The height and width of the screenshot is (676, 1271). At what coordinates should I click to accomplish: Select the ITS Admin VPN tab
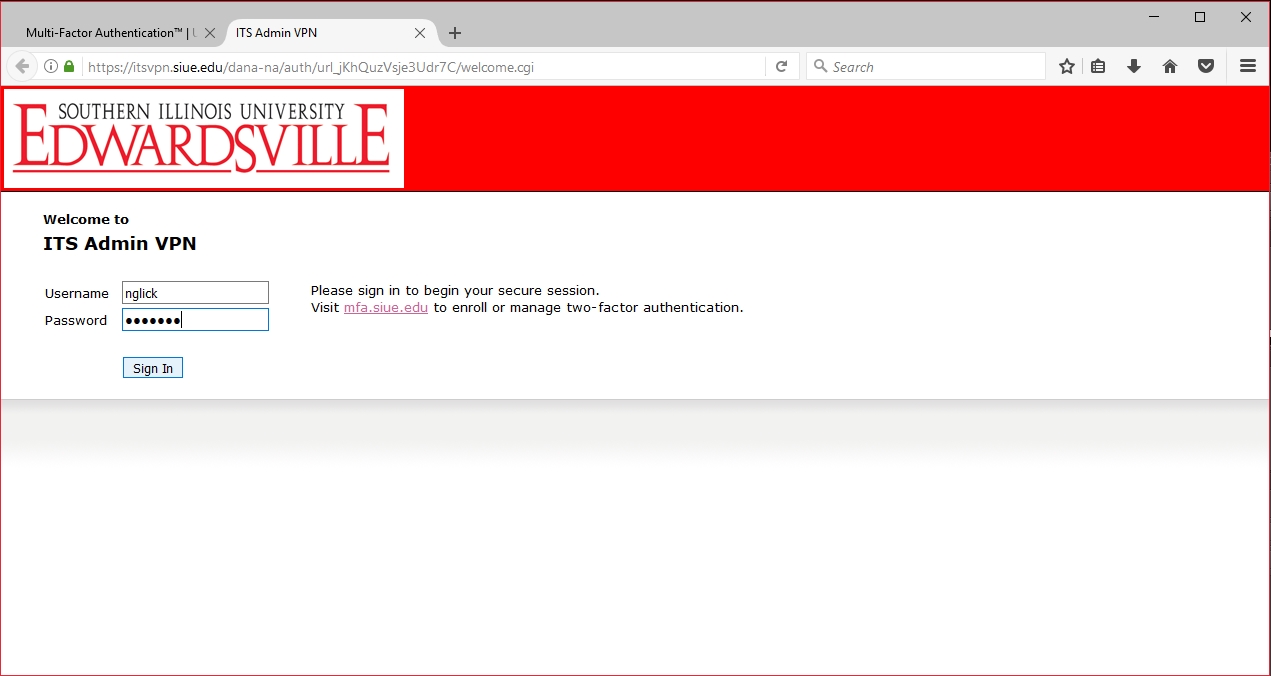coord(320,33)
